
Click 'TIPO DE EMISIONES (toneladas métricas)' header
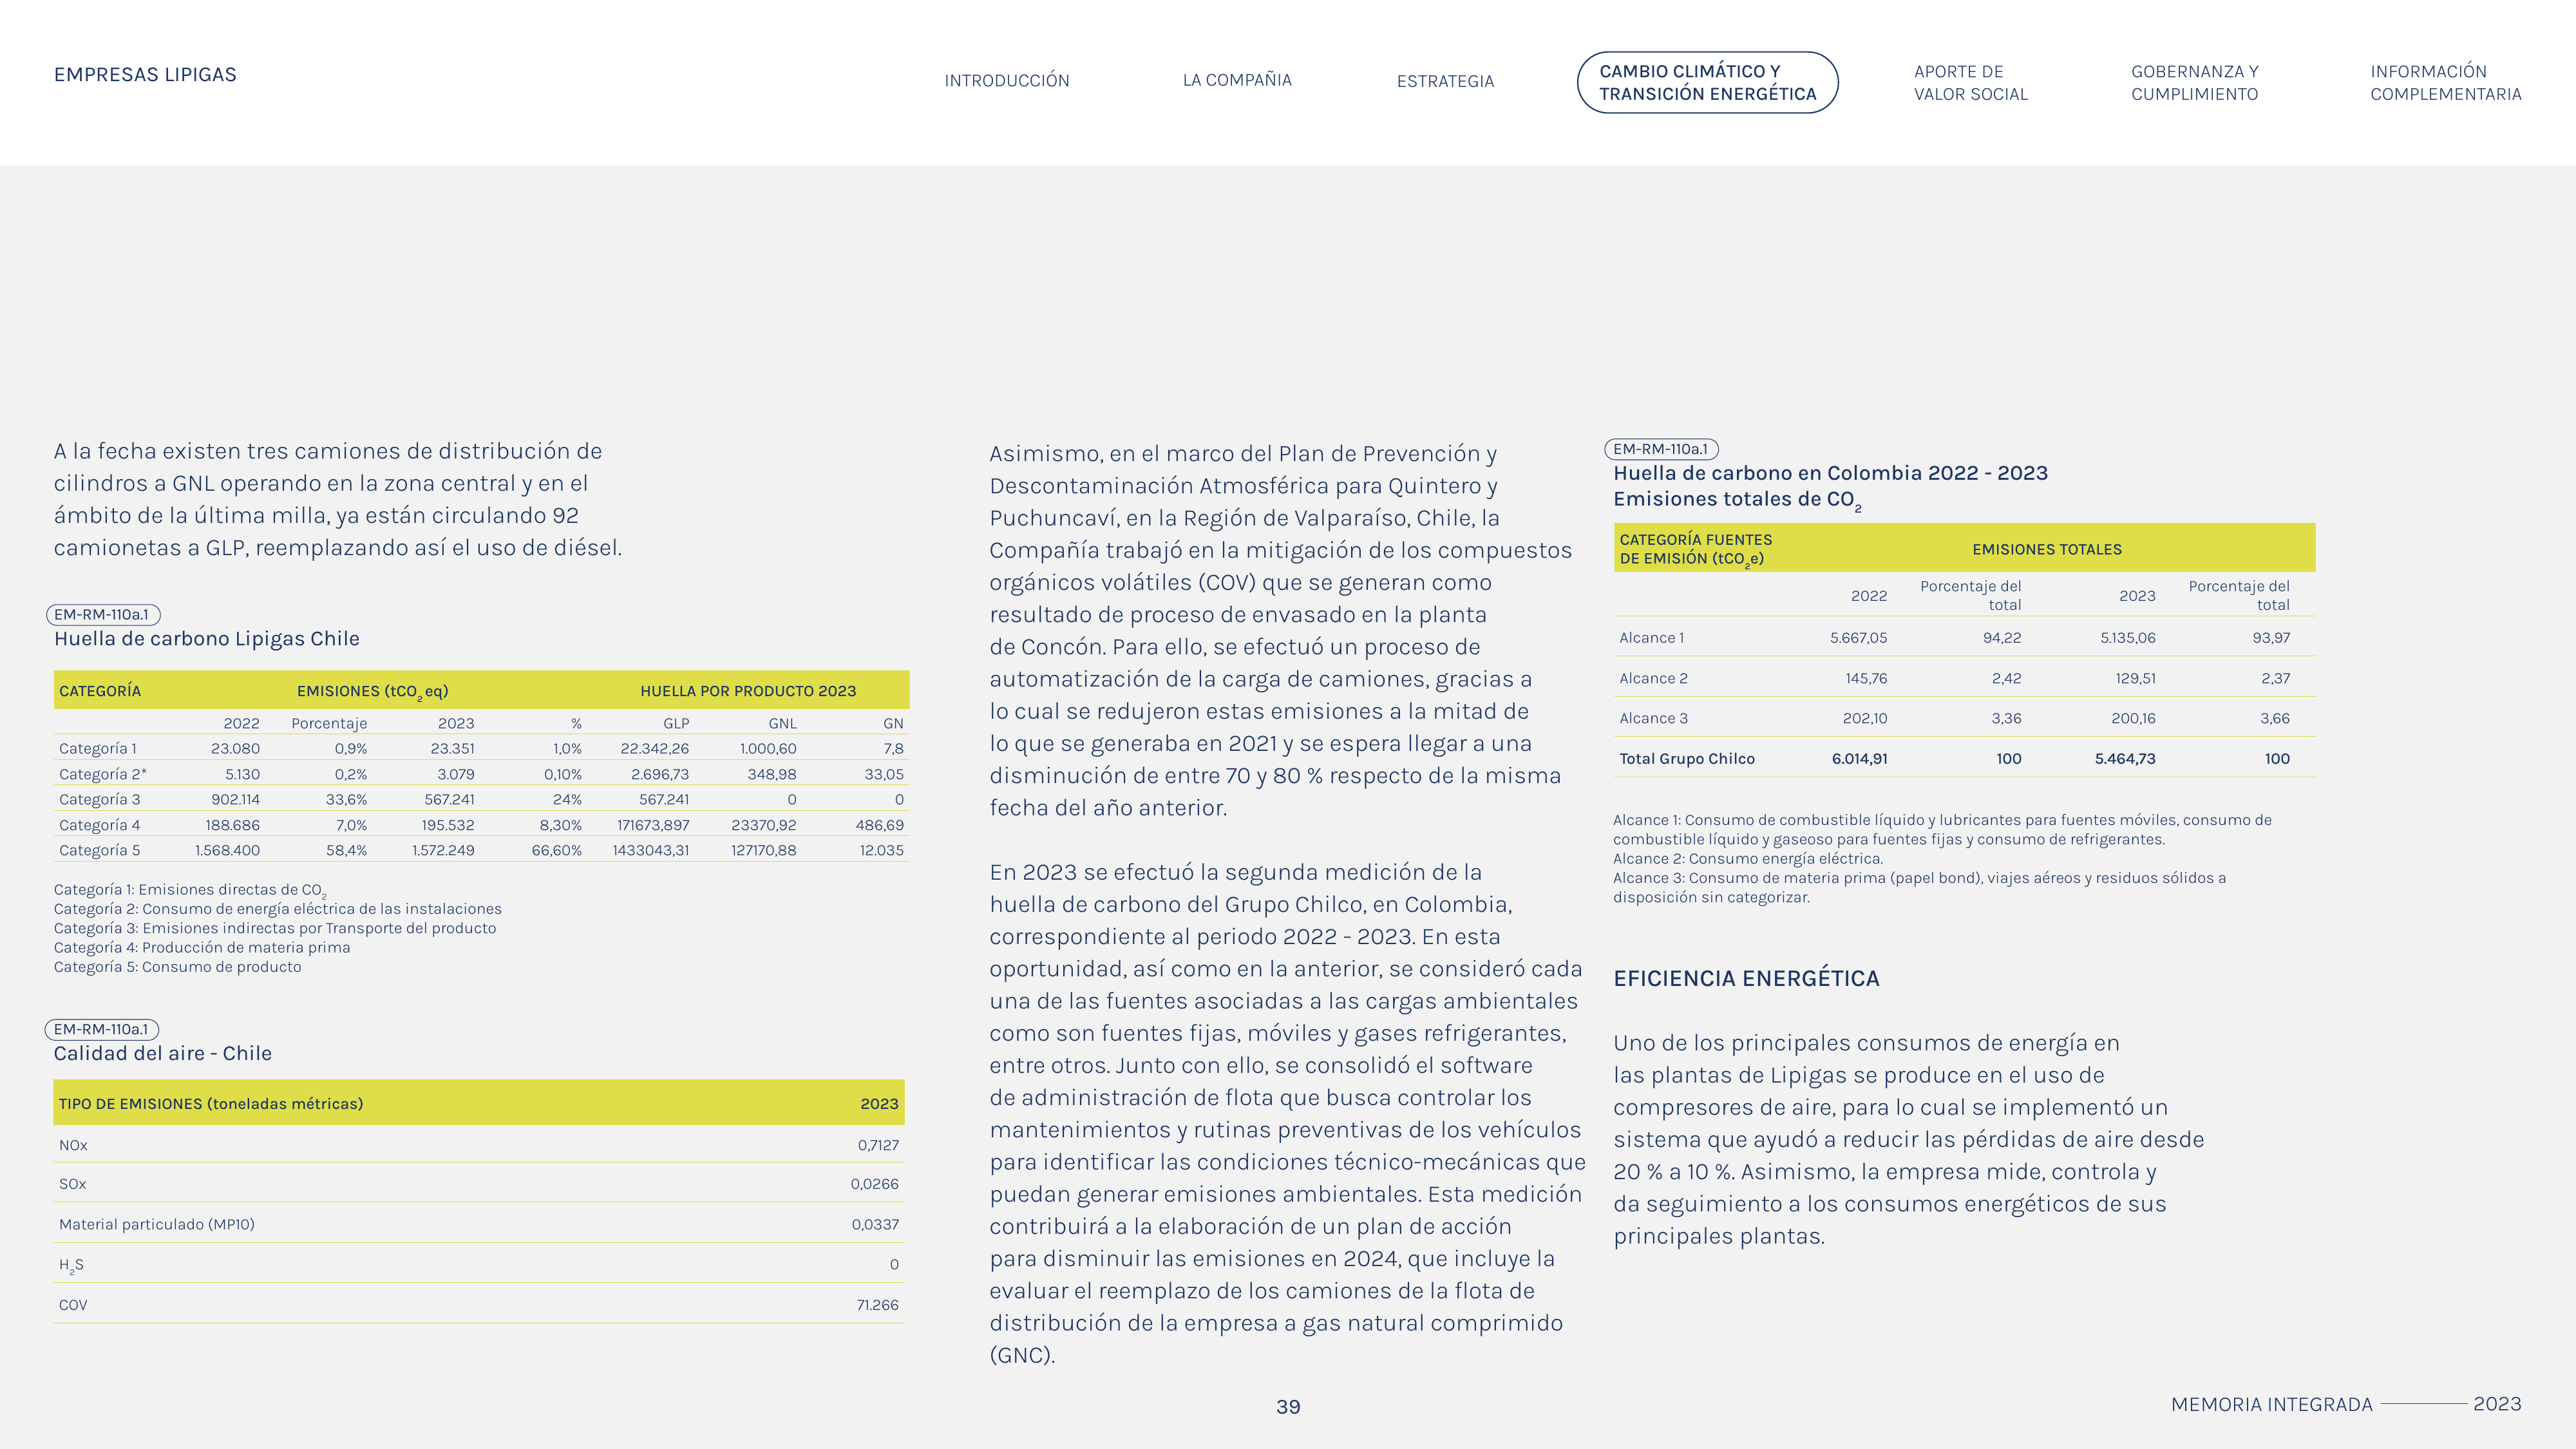pyautogui.click(x=211, y=1104)
